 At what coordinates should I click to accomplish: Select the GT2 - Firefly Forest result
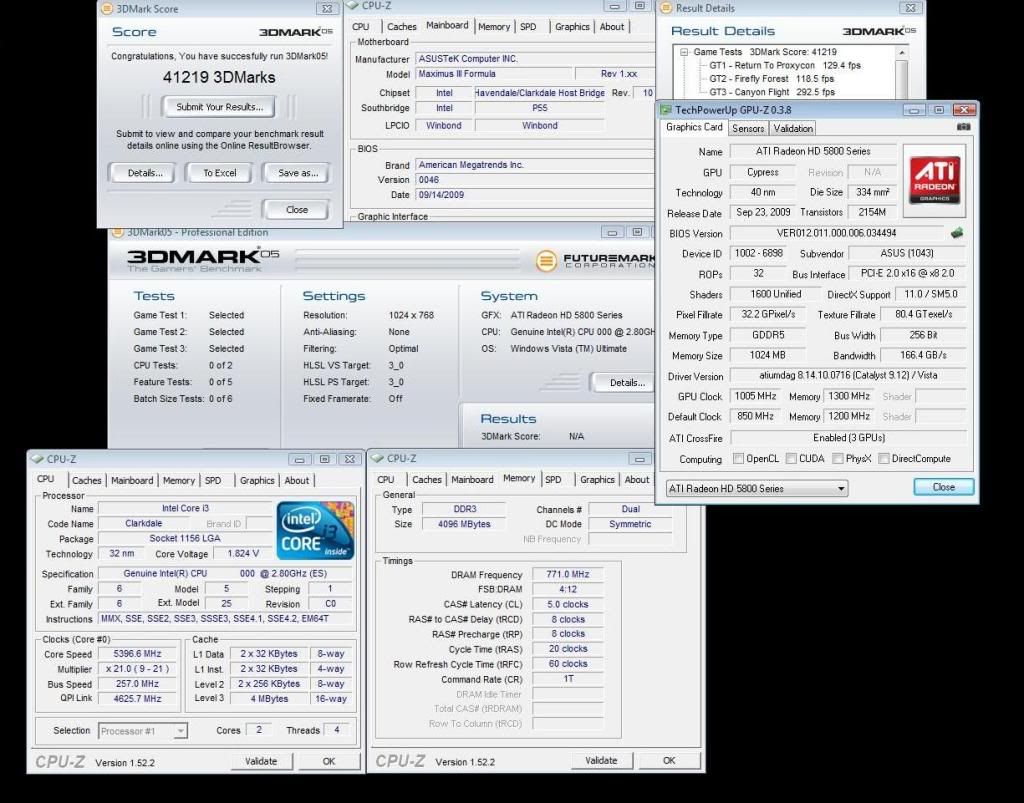772,79
